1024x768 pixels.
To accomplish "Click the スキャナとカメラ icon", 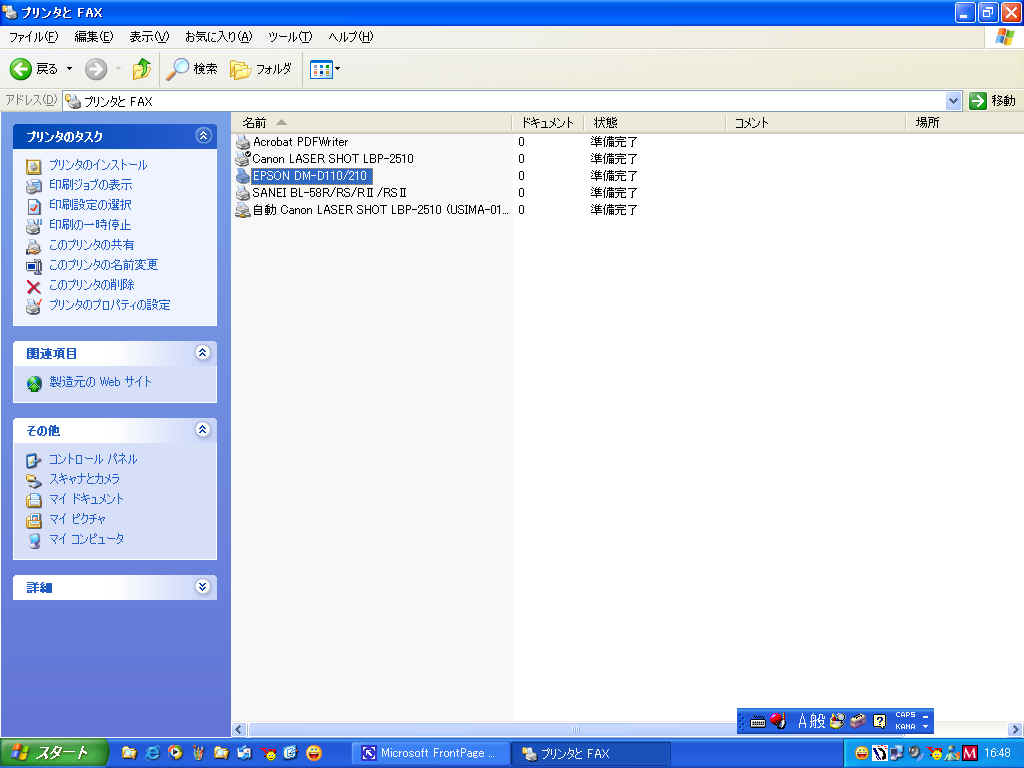I will tap(34, 481).
